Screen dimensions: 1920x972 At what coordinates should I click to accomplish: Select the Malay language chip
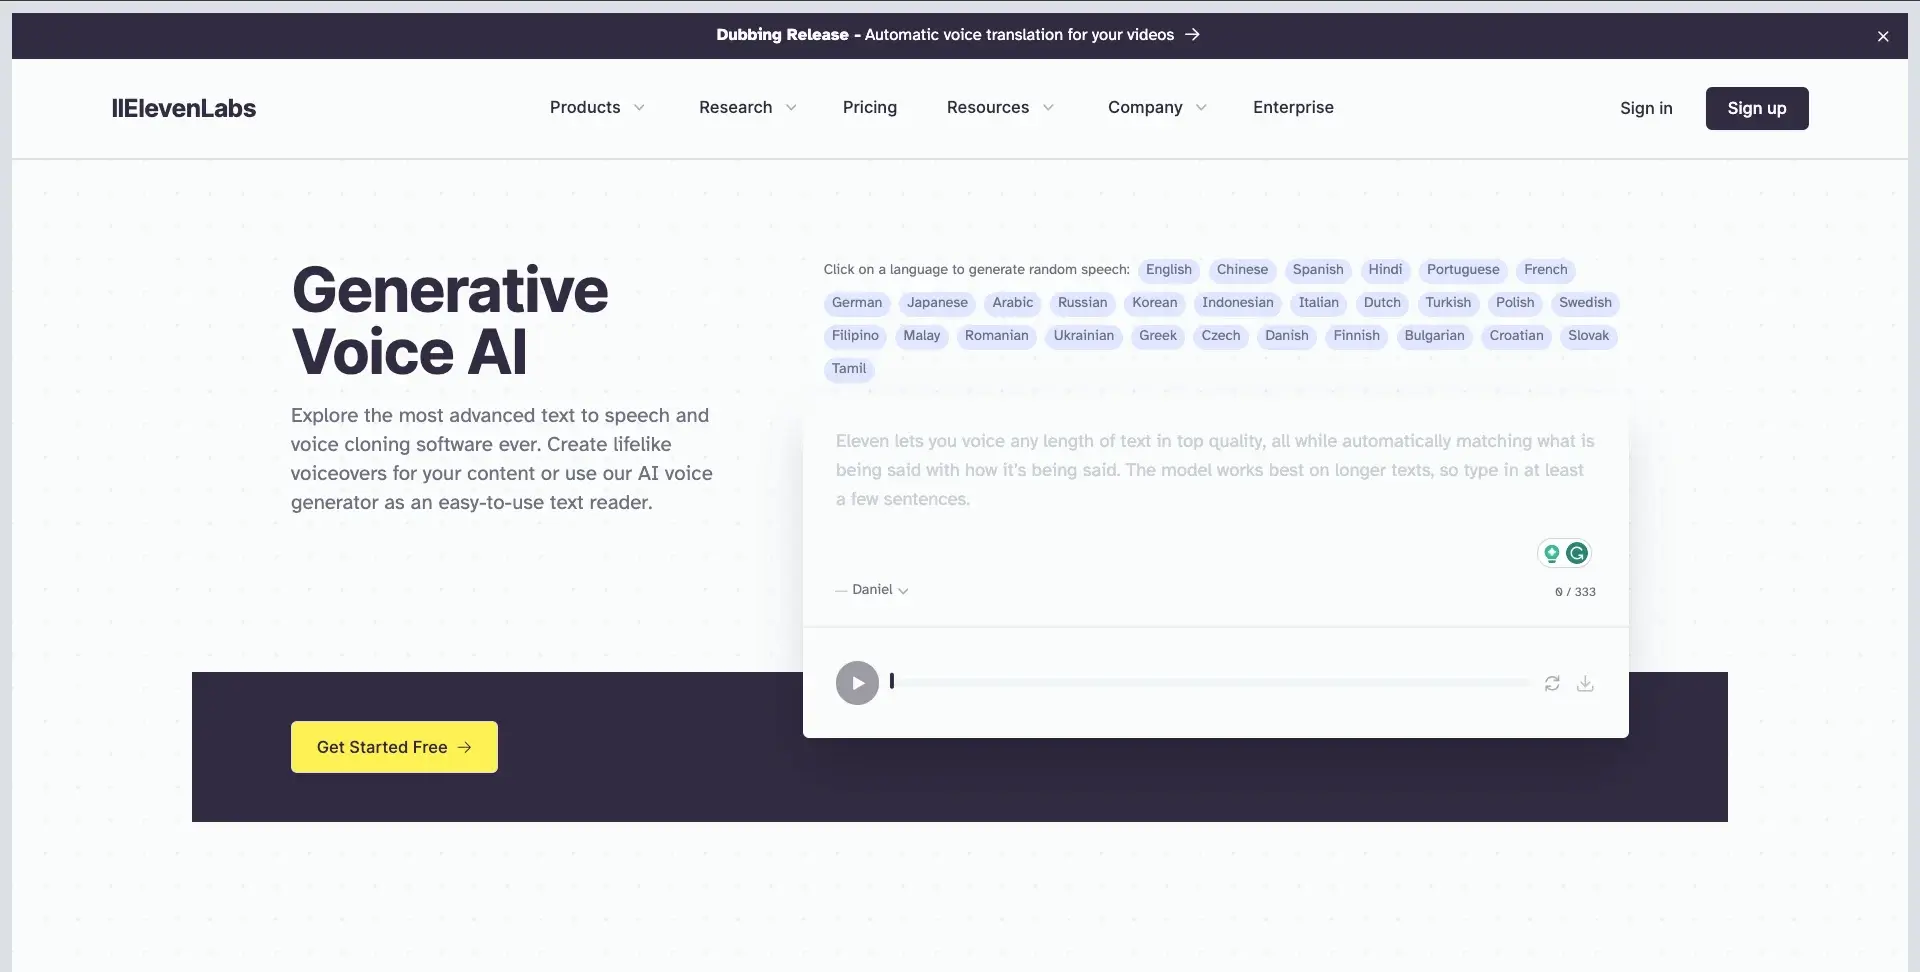click(922, 336)
